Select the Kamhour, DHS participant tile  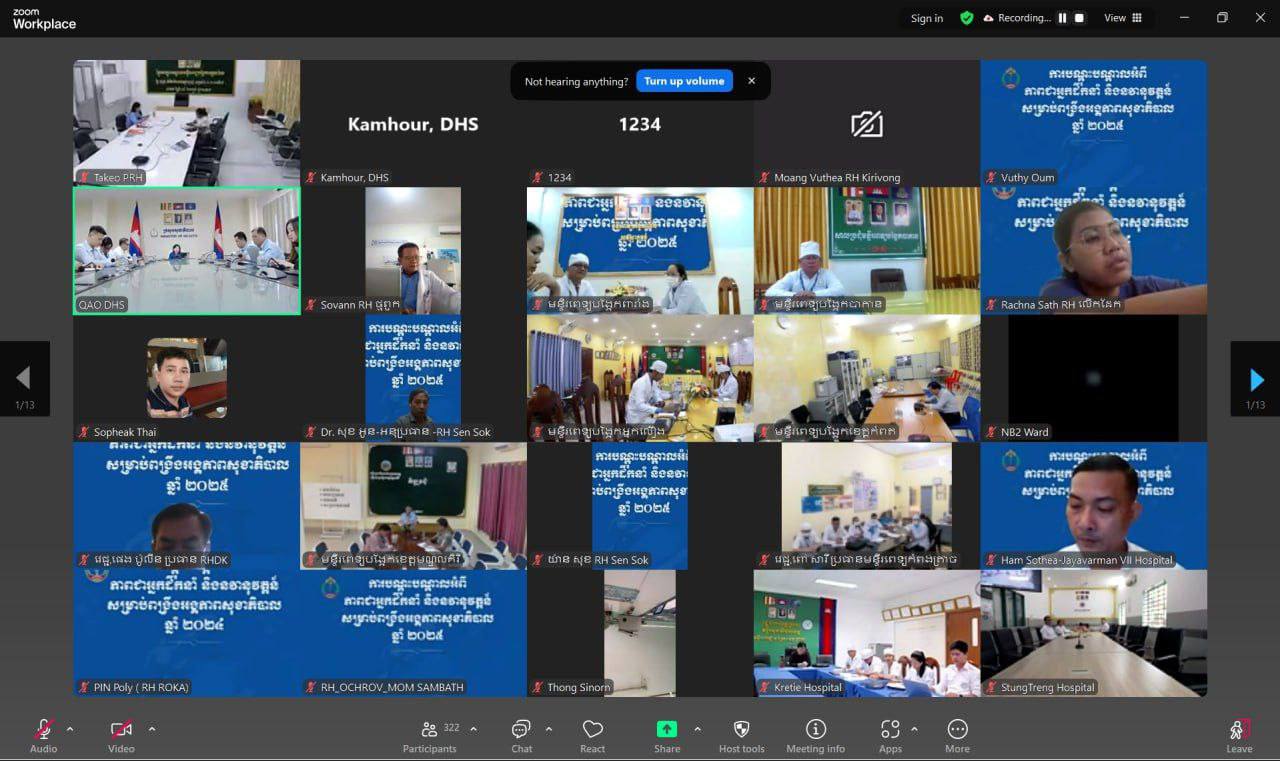(x=413, y=123)
